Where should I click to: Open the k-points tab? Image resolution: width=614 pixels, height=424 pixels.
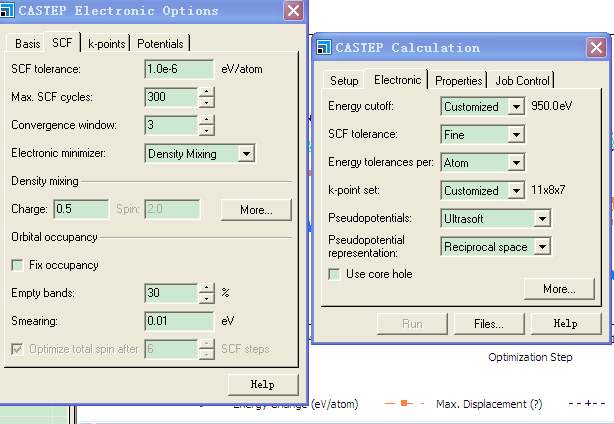click(107, 43)
